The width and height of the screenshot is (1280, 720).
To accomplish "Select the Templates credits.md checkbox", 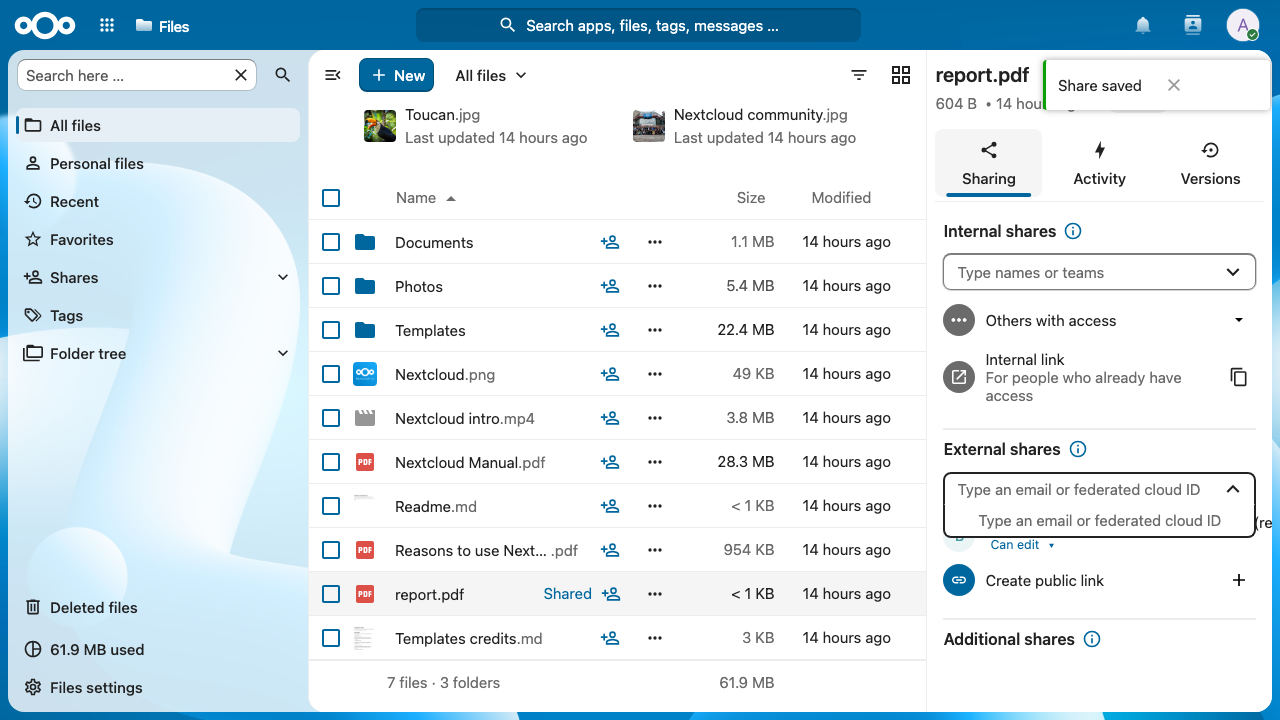I will click(331, 638).
